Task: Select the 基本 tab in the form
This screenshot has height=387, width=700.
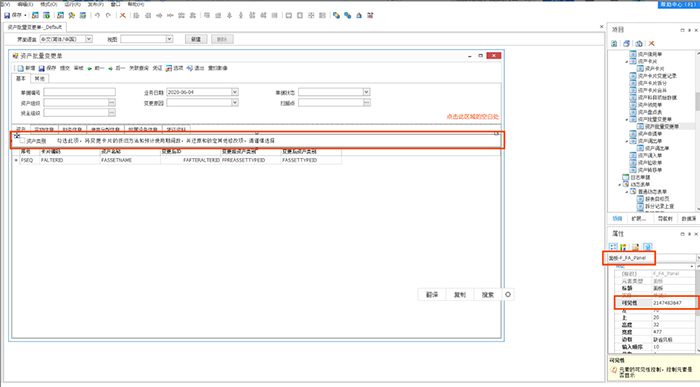Action: pos(21,79)
